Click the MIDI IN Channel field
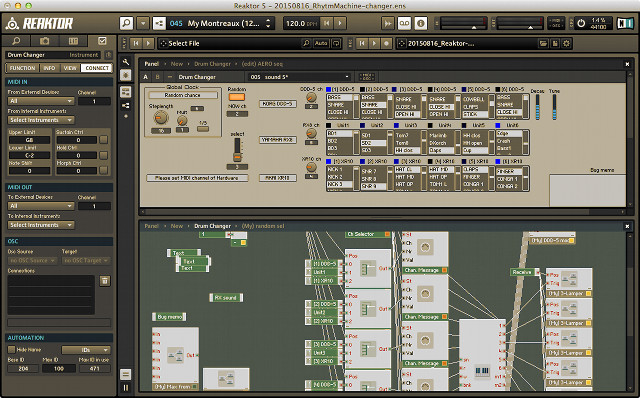The width and height of the screenshot is (640, 398). pos(94,101)
